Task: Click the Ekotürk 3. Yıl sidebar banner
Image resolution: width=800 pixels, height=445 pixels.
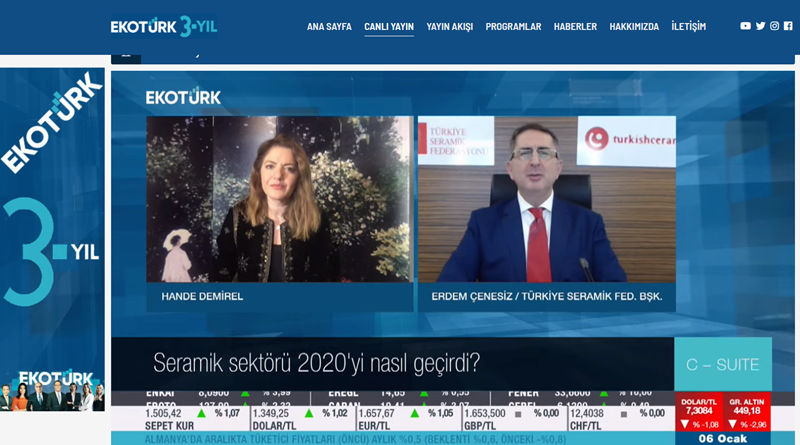Action: [x=53, y=239]
